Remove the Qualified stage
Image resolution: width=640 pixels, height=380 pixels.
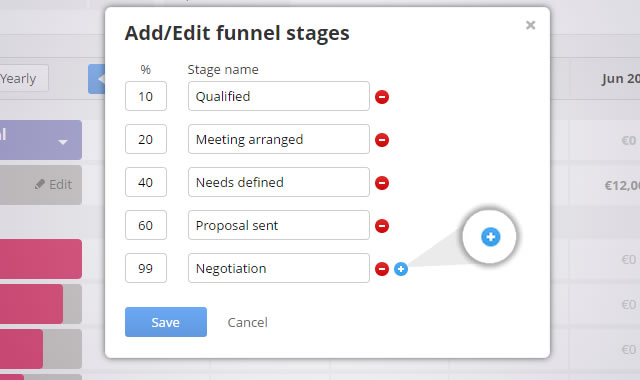coord(382,97)
